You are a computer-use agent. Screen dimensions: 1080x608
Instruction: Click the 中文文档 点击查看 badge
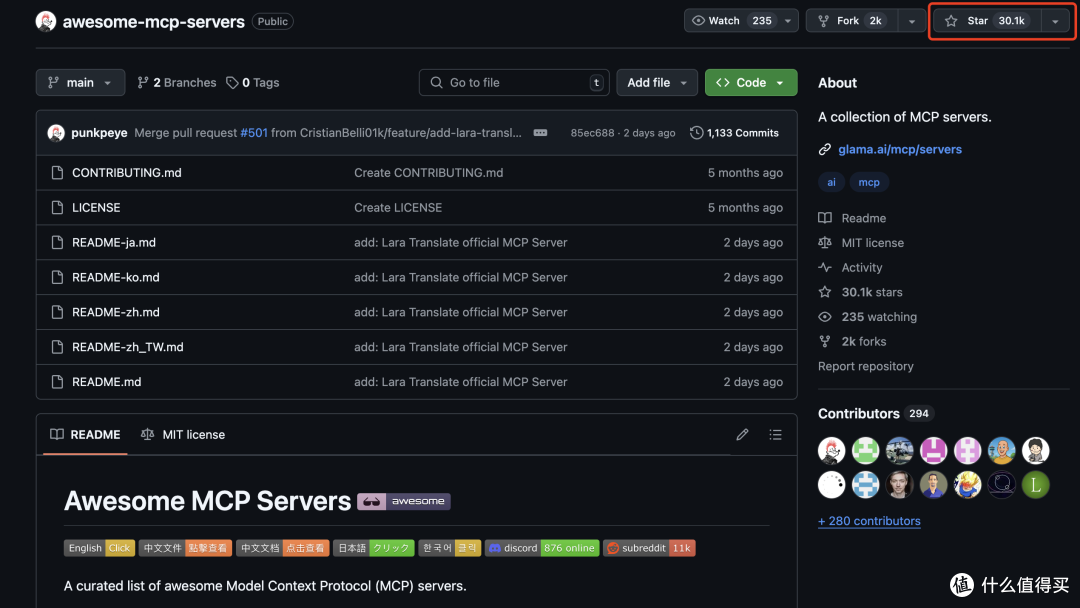point(282,548)
